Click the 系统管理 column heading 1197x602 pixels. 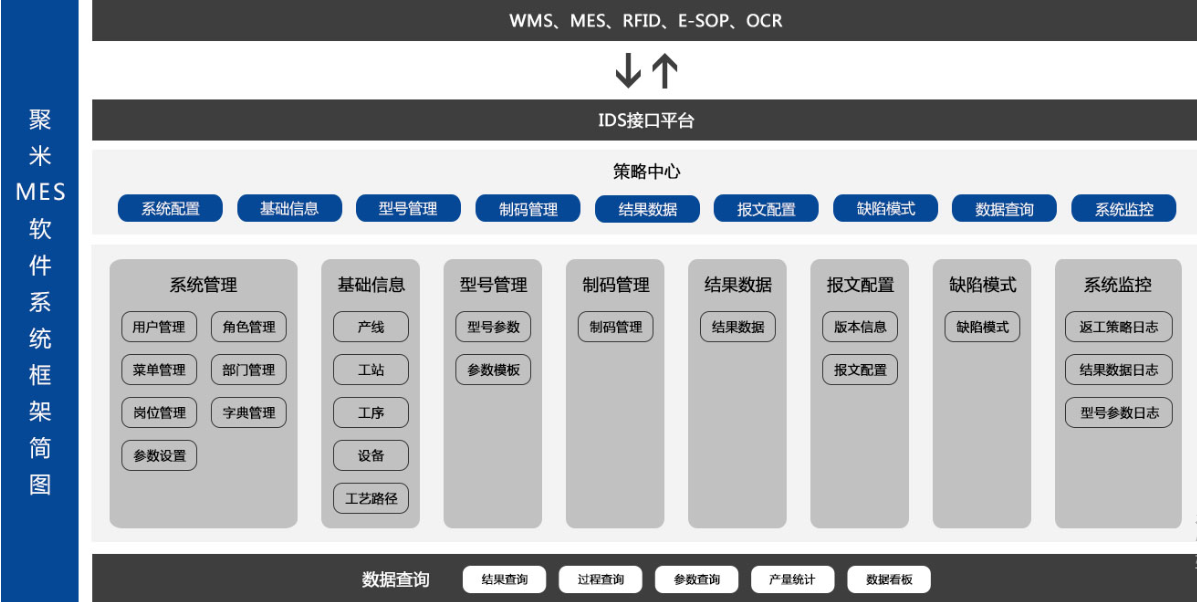click(x=203, y=285)
